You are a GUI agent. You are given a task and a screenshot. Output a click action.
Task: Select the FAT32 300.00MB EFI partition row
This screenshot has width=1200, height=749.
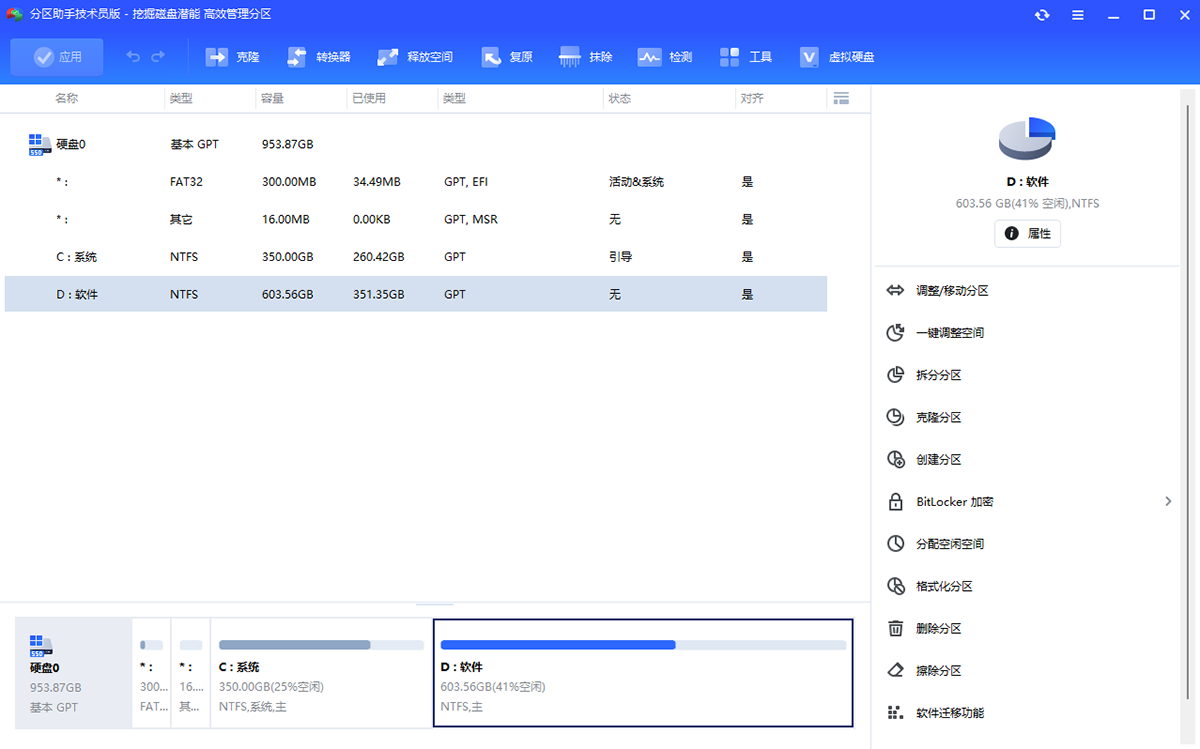point(416,182)
